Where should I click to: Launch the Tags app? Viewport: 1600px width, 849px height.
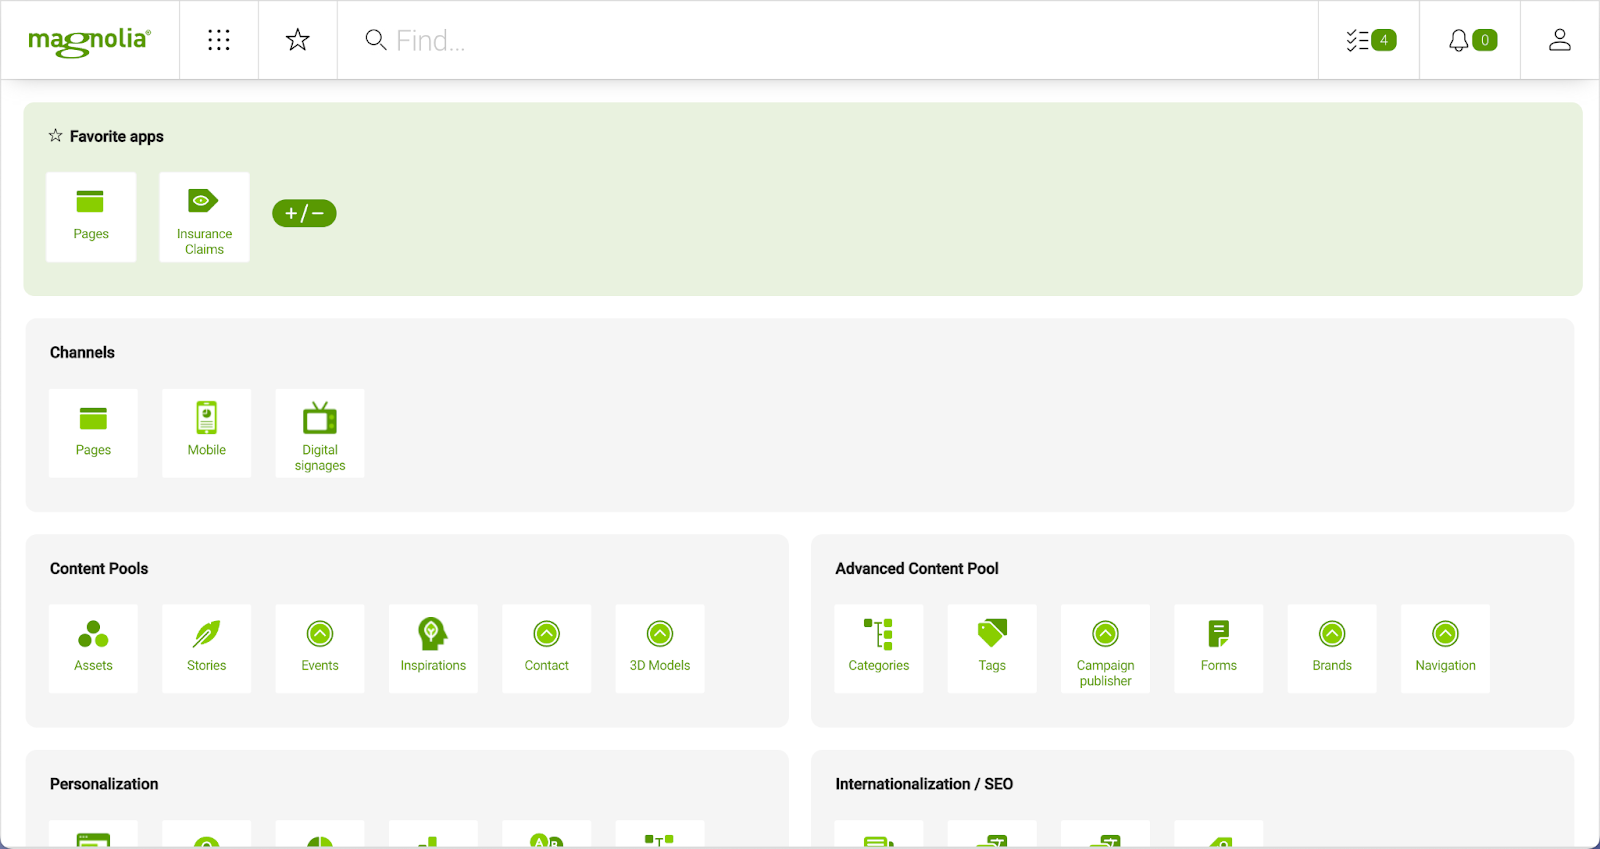pos(992,648)
